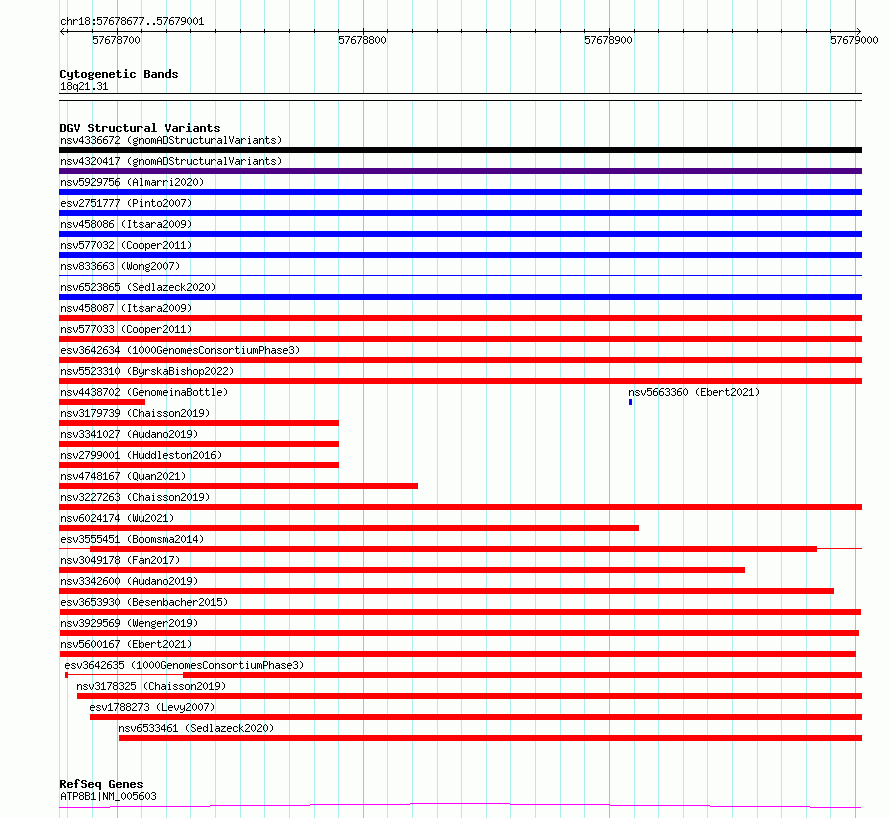Image resolution: width=890 pixels, height=818 pixels.
Task: Select esv3653930 (Besenbacher2015) label
Action: 144,602
